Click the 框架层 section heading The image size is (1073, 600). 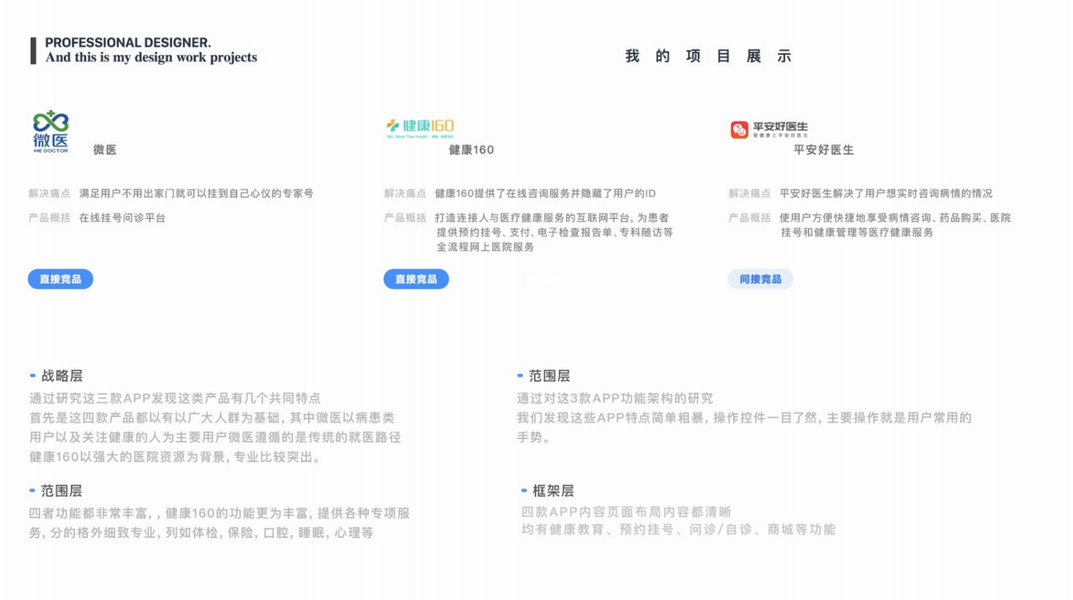point(553,491)
